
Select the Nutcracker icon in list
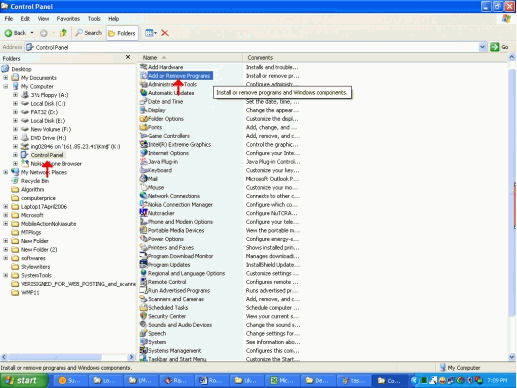pyautogui.click(x=143, y=213)
